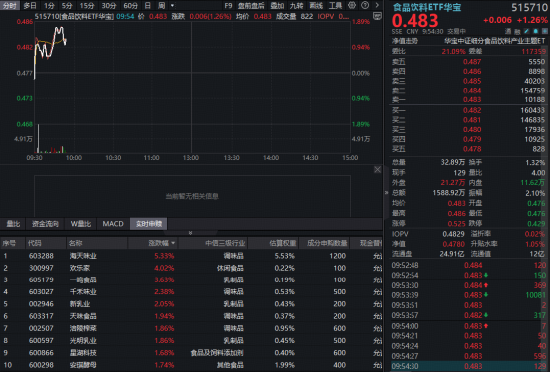
Task: Click the 华宝中证细分食品饮料产业主题 fund name
Action: coord(495,41)
